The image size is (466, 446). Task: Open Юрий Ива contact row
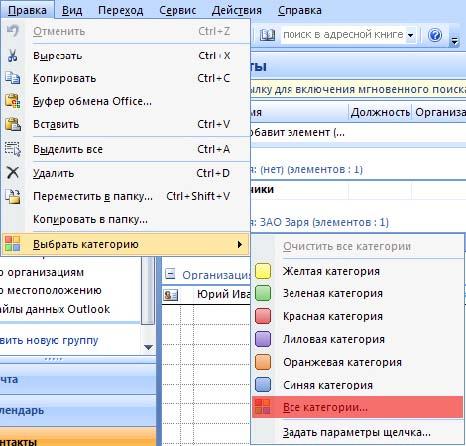pyautogui.click(x=206, y=294)
